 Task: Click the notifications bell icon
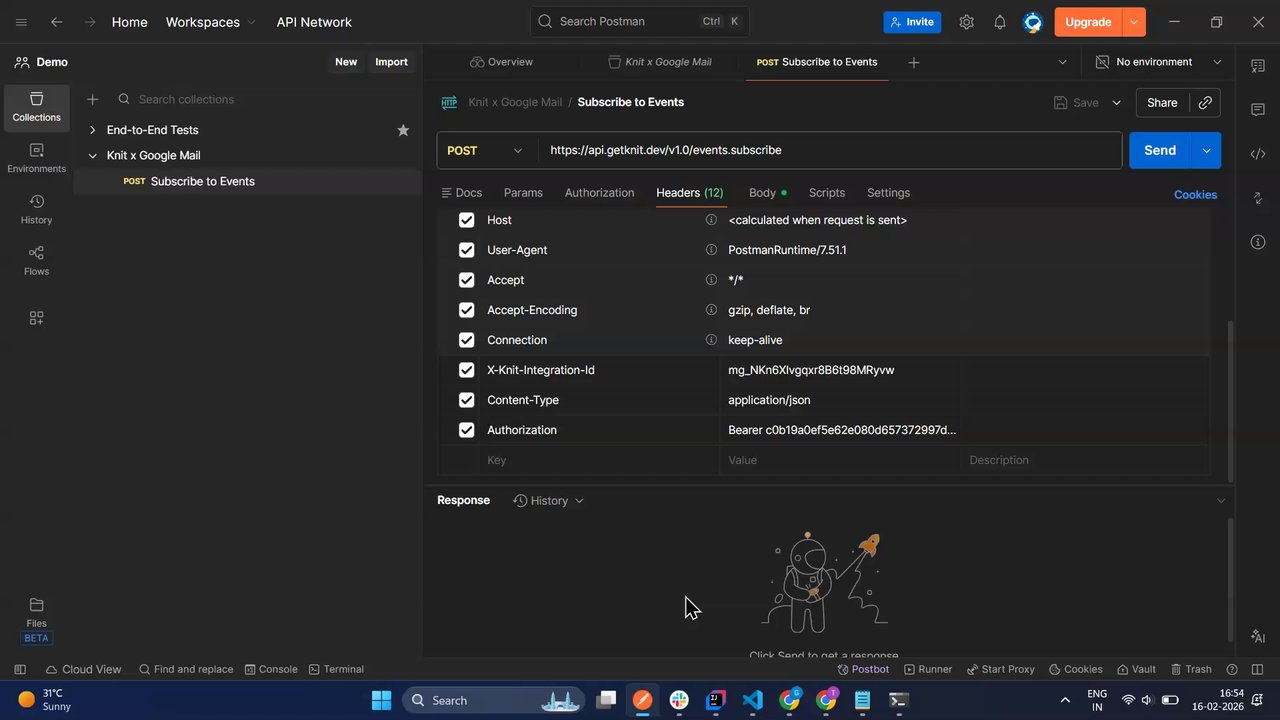point(999,22)
